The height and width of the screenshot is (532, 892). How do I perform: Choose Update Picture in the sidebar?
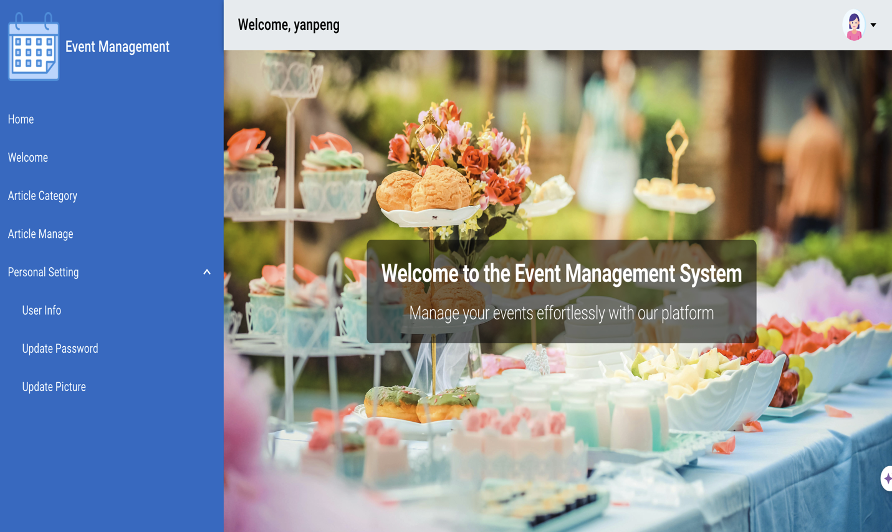point(54,387)
